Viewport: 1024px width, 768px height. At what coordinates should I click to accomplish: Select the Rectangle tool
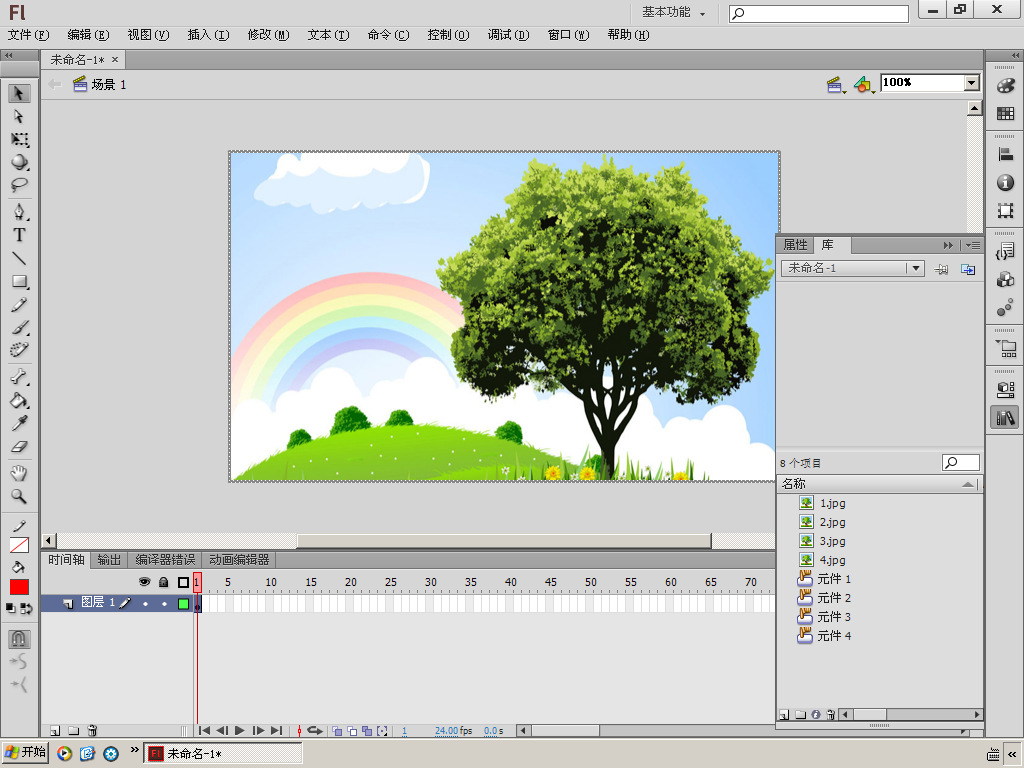click(x=19, y=281)
